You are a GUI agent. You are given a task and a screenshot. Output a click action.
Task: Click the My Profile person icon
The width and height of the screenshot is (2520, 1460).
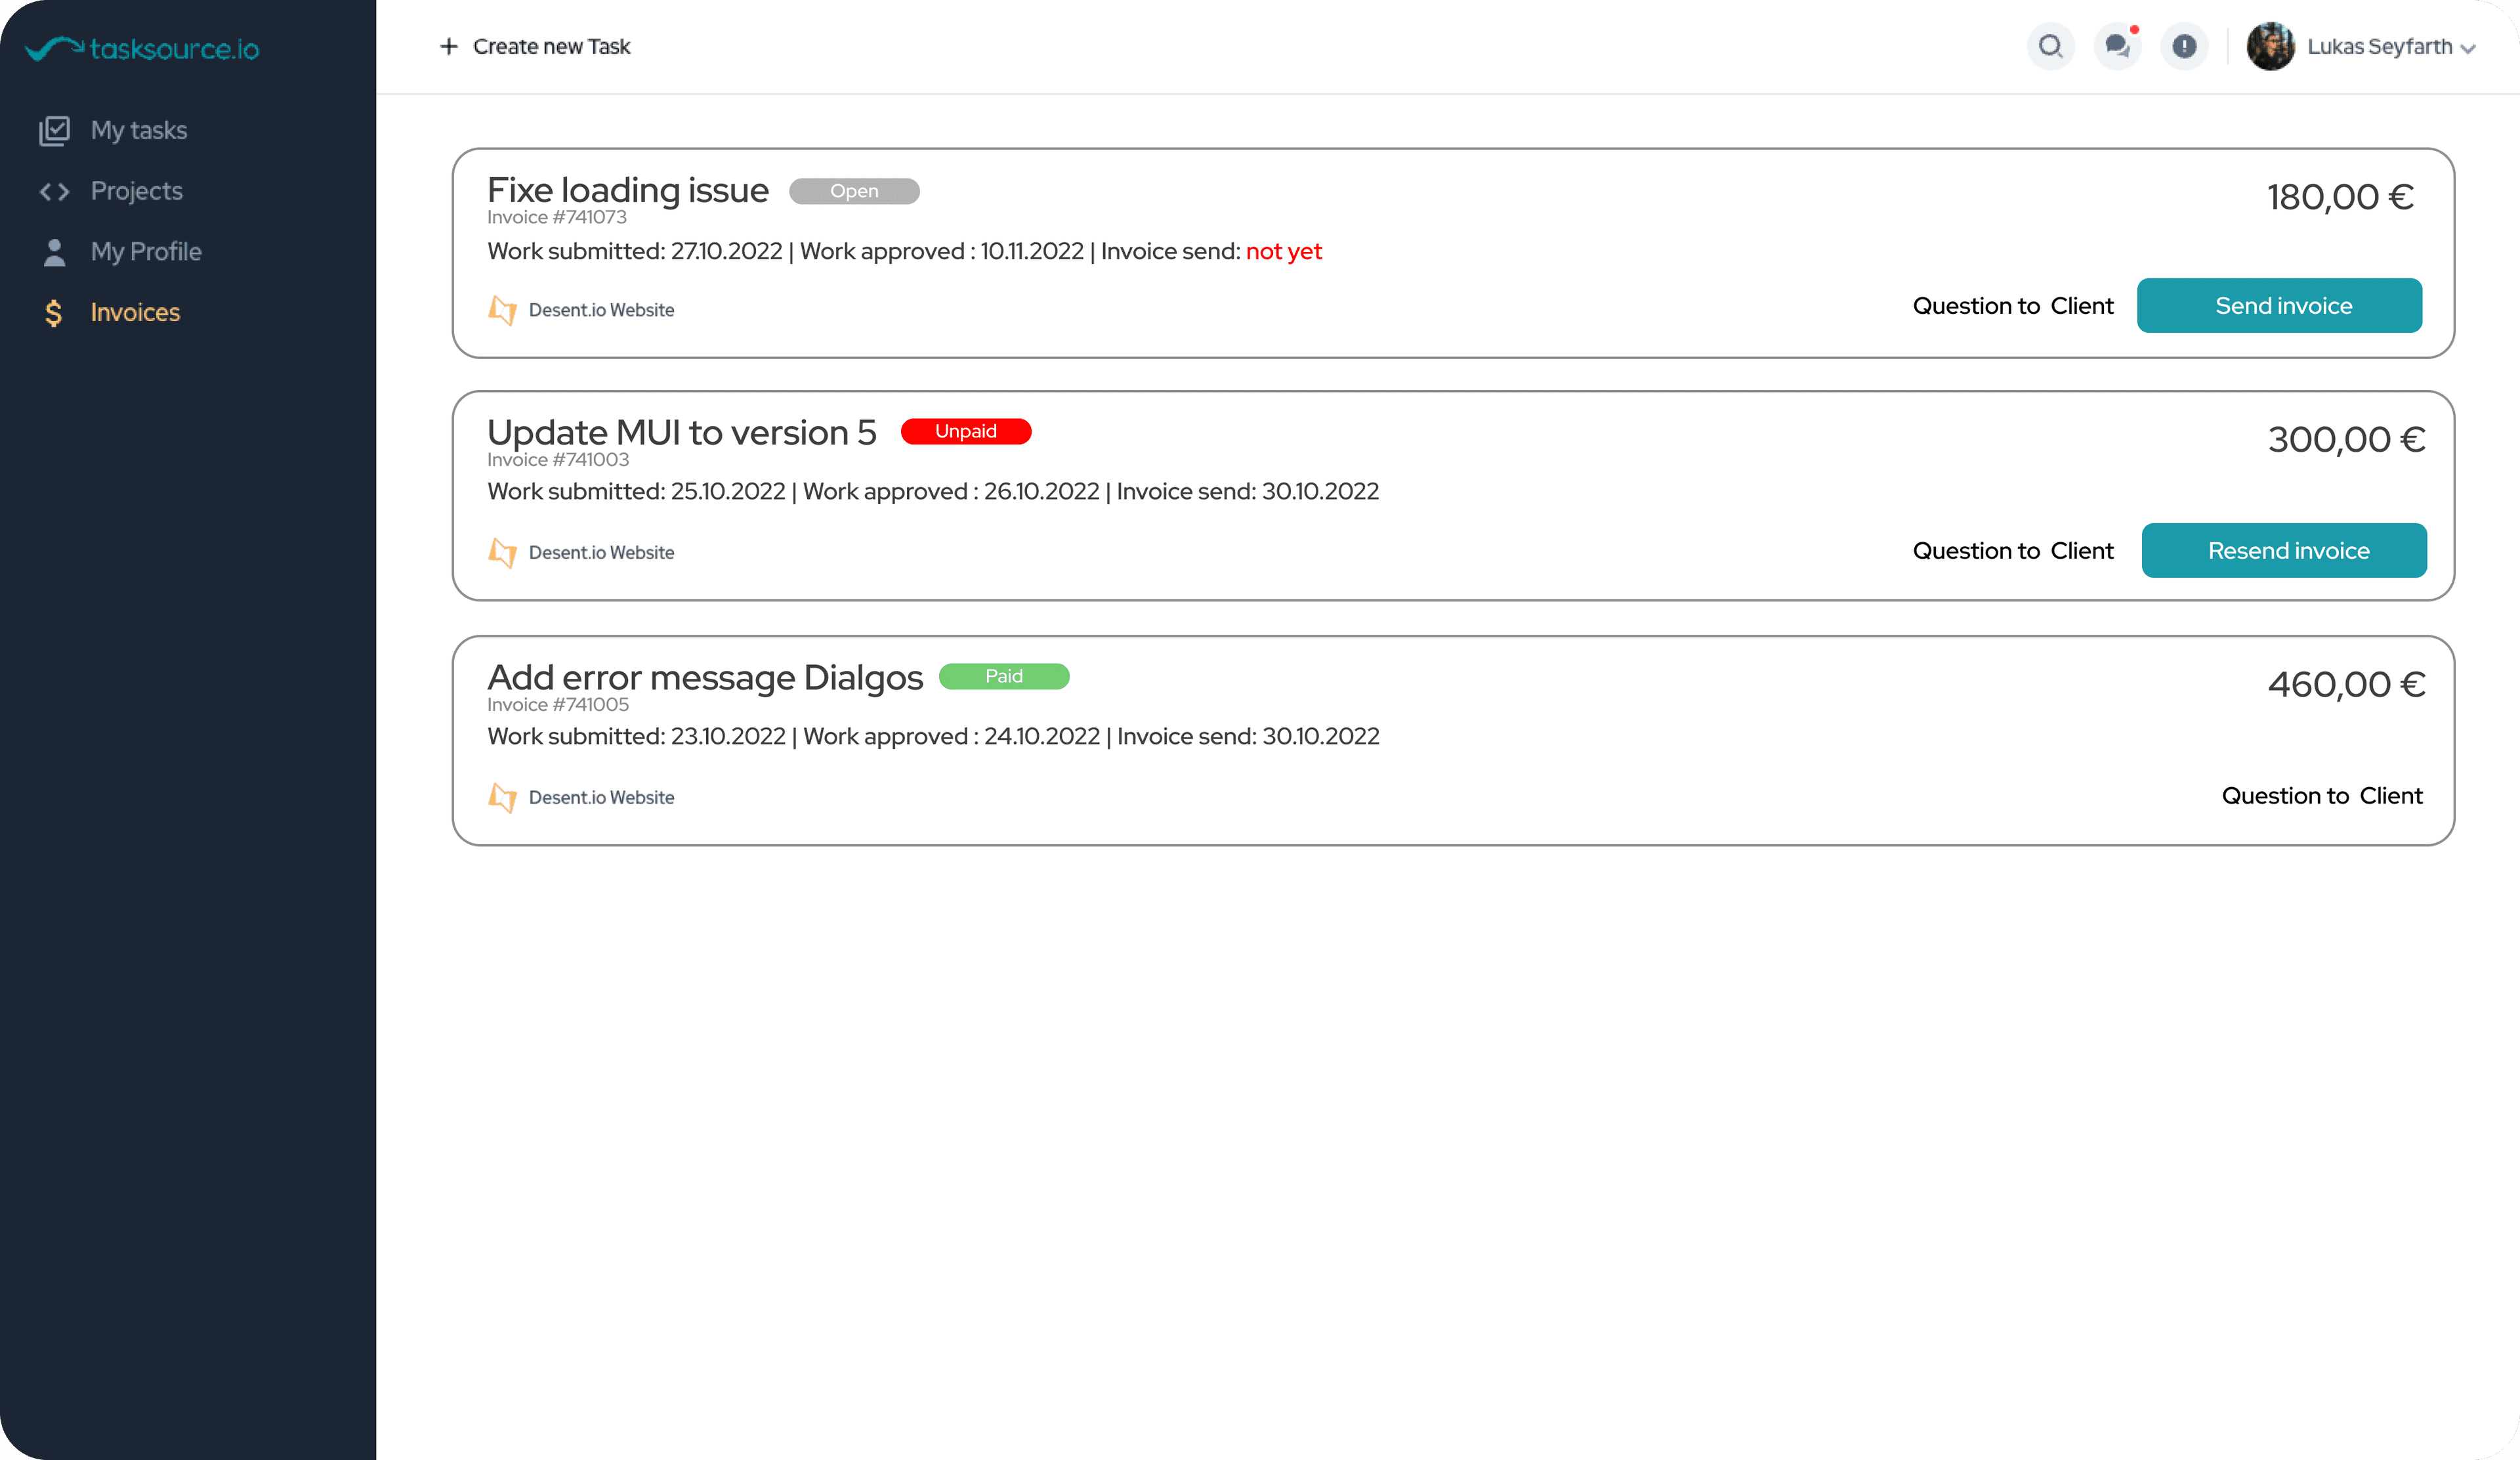click(x=54, y=252)
